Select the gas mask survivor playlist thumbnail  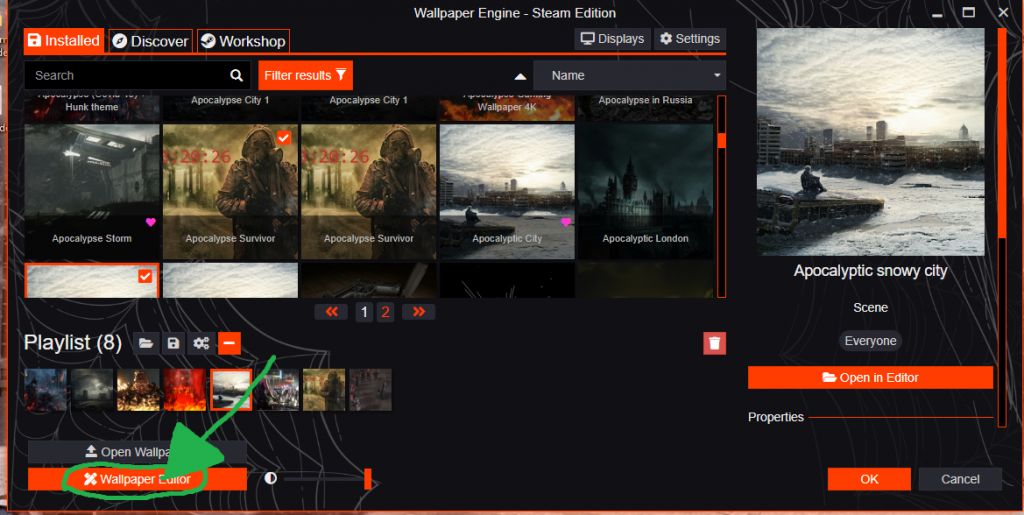pos(324,390)
